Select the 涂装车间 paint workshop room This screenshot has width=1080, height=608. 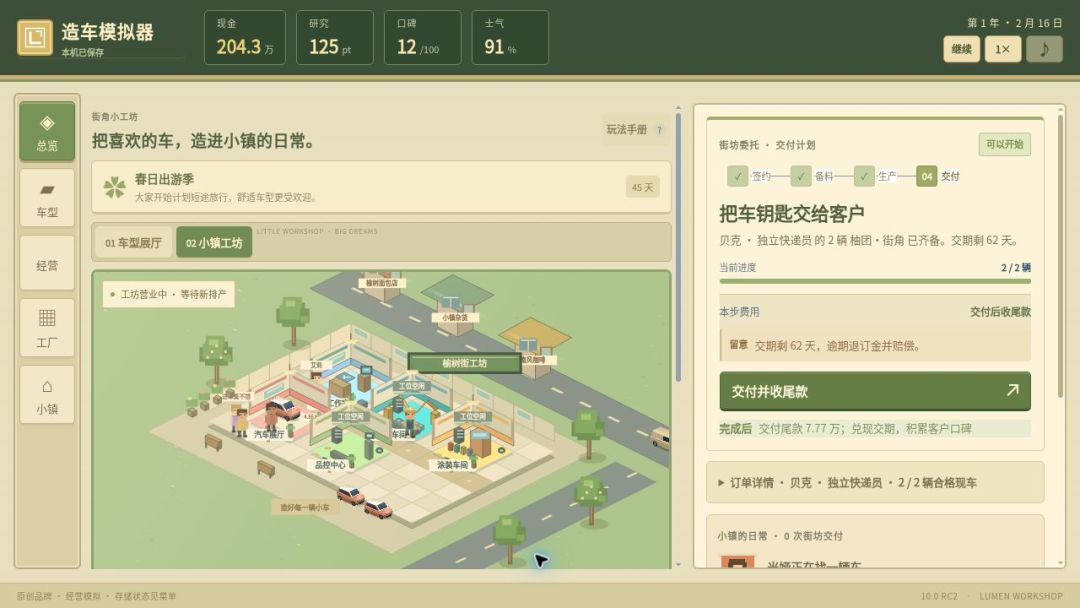pos(453,465)
